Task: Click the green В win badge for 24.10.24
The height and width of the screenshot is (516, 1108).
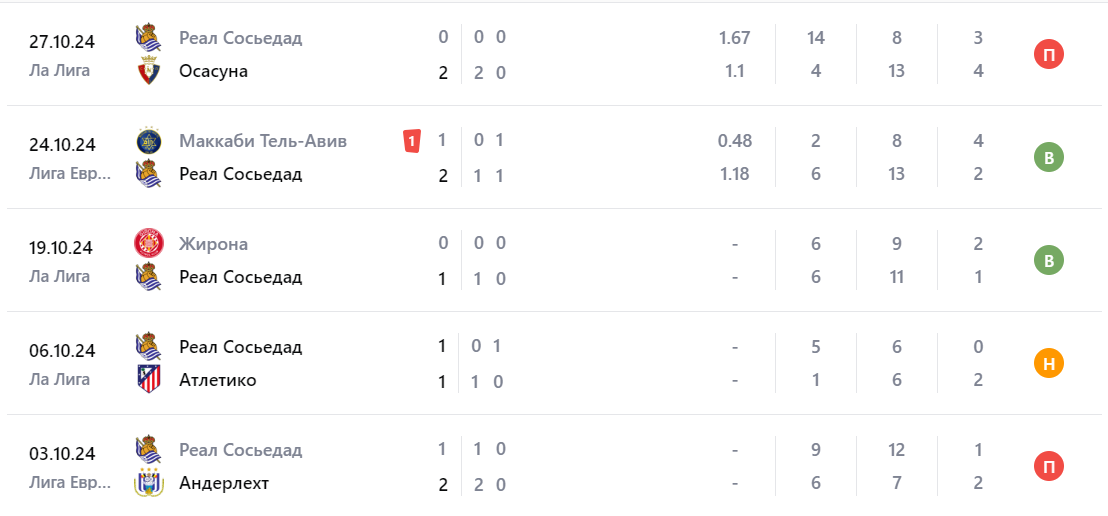Action: click(1048, 157)
